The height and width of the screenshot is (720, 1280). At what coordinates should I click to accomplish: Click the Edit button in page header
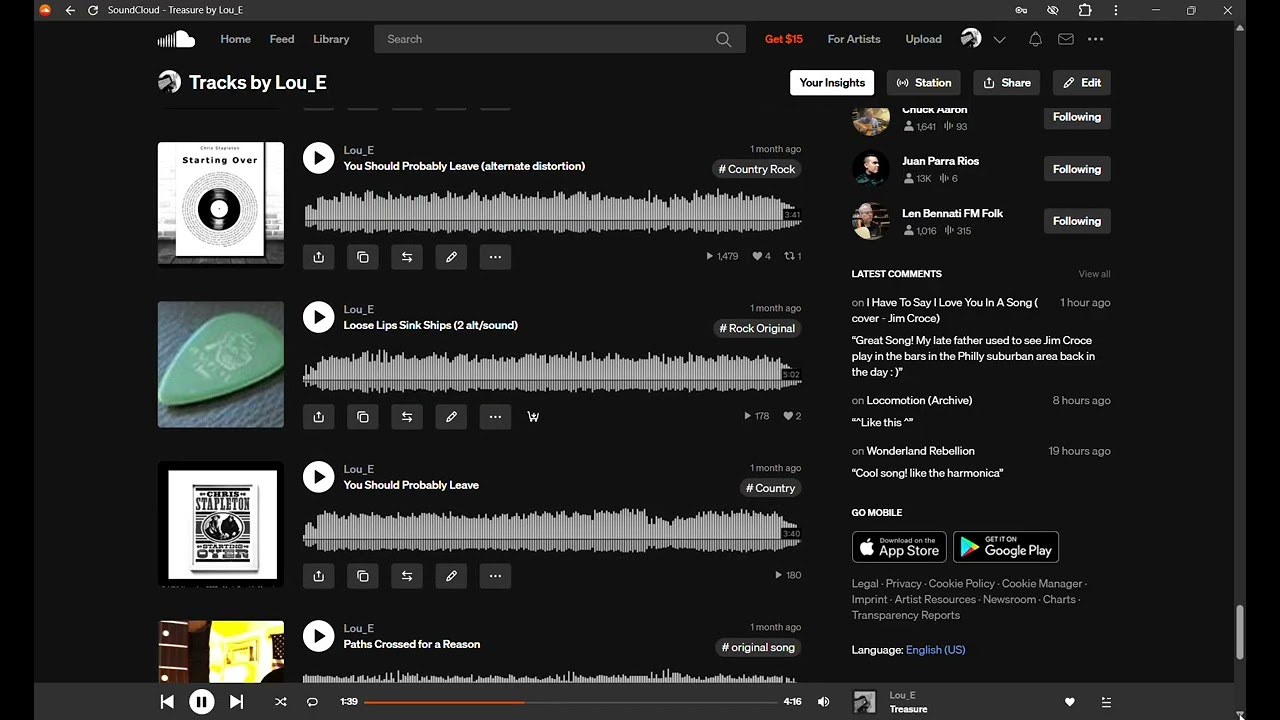point(1082,83)
